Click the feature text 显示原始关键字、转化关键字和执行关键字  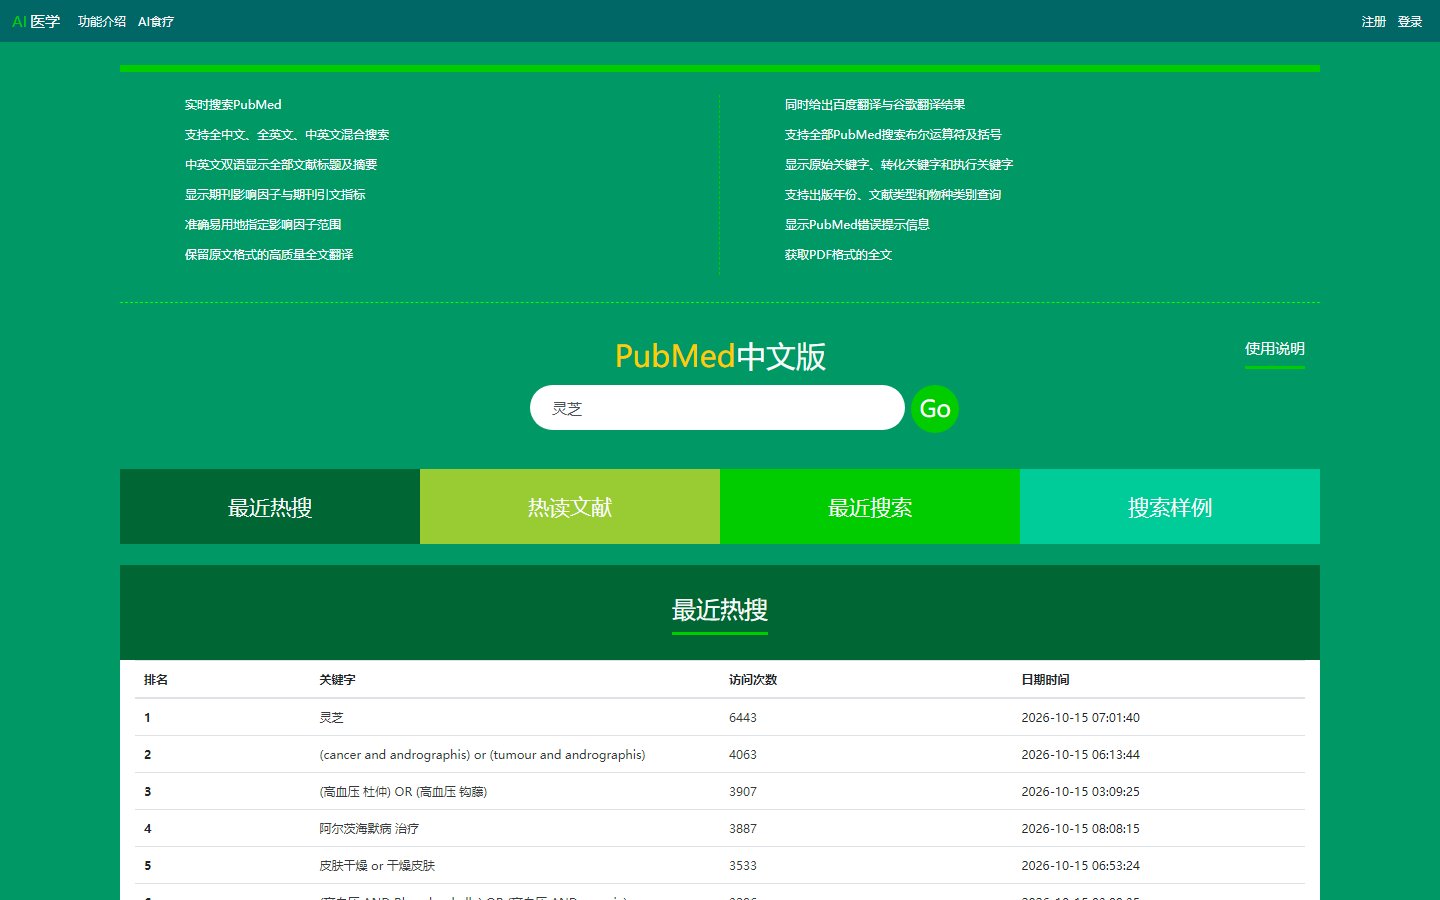click(899, 164)
